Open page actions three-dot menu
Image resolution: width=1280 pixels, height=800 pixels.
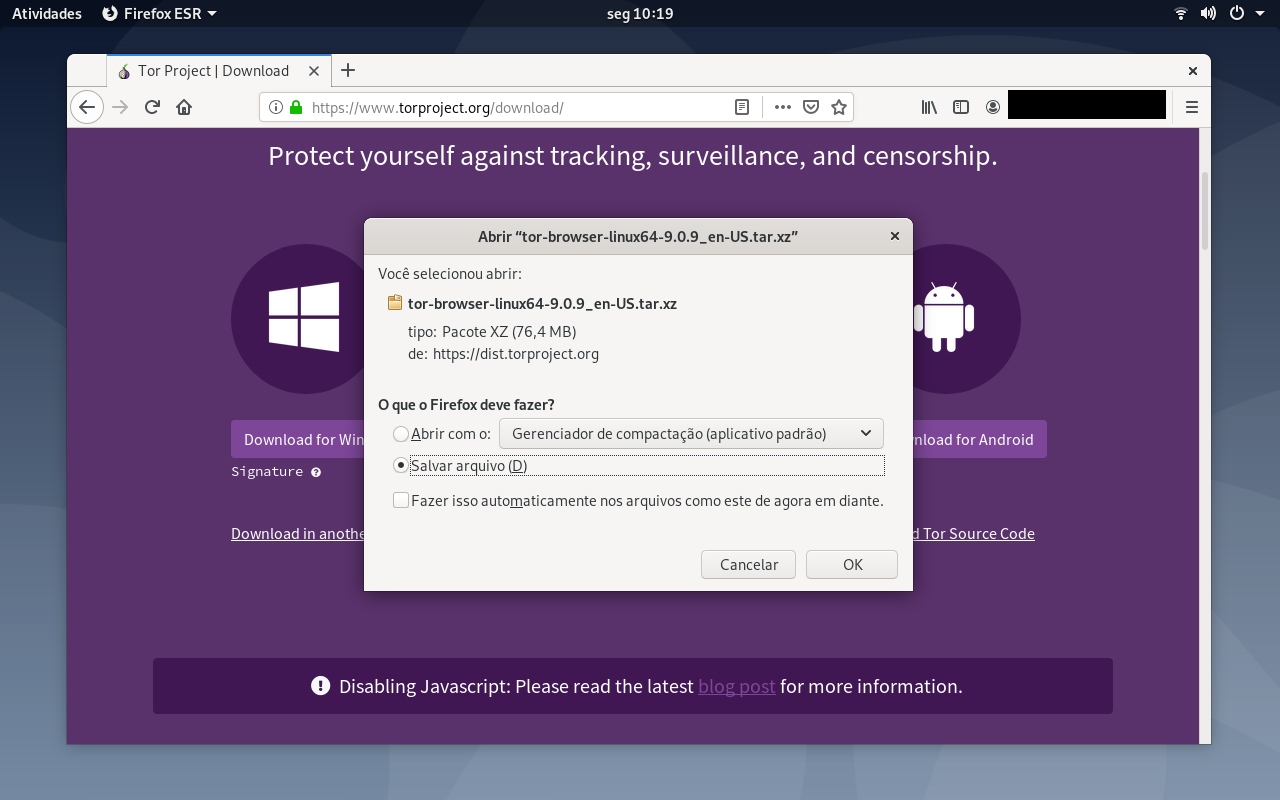[783, 107]
